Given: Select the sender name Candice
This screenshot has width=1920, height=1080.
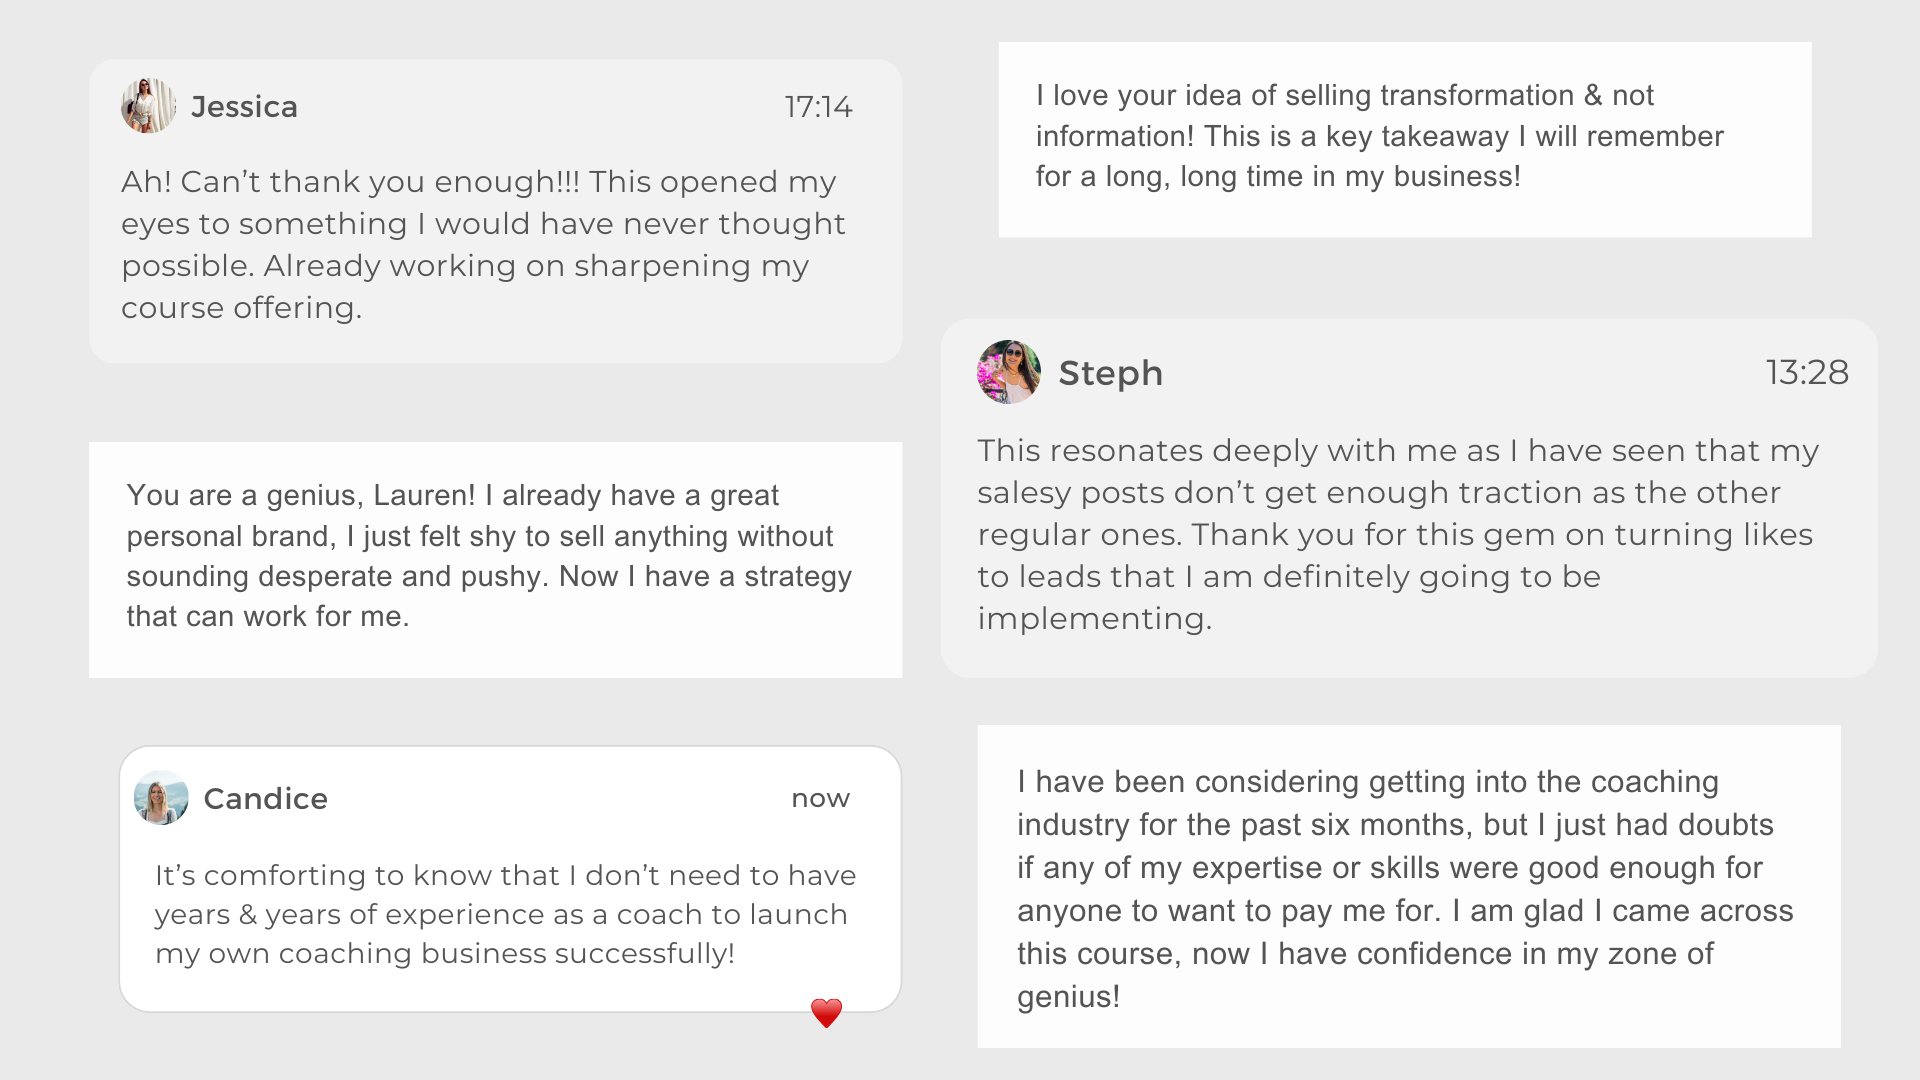Looking at the screenshot, I should pyautogui.click(x=265, y=799).
